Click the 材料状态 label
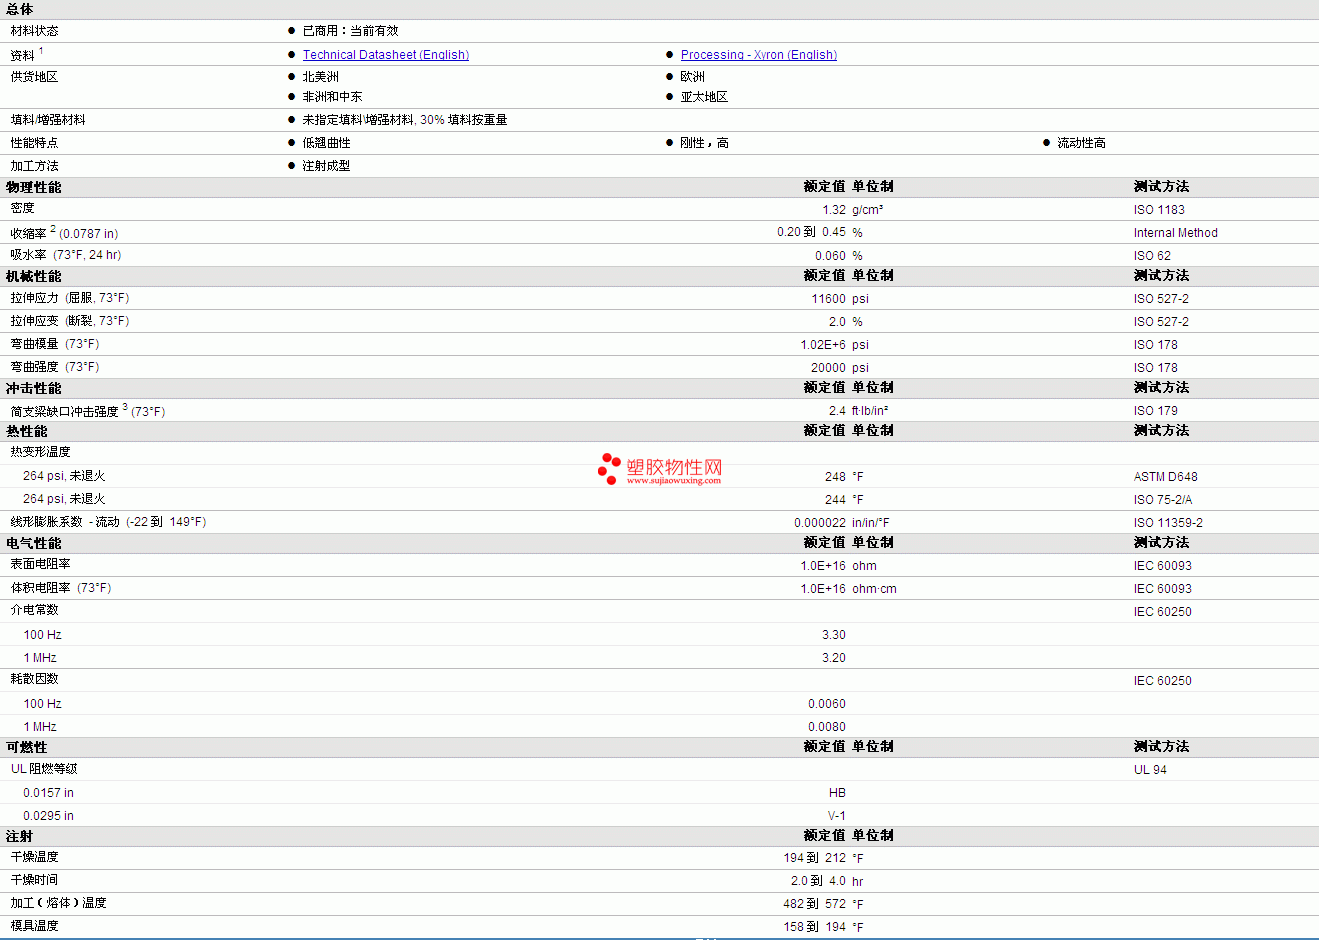This screenshot has width=1319, height=940. pyautogui.click(x=35, y=31)
